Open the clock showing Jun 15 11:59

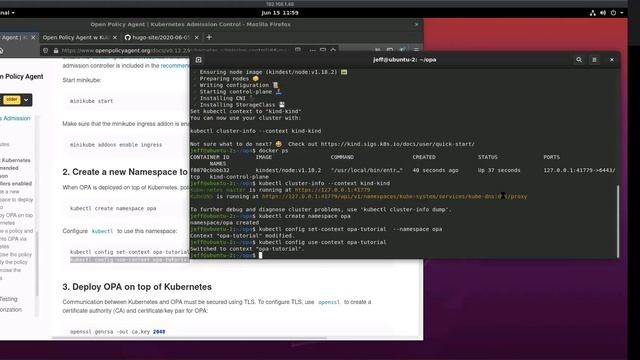click(x=280, y=13)
